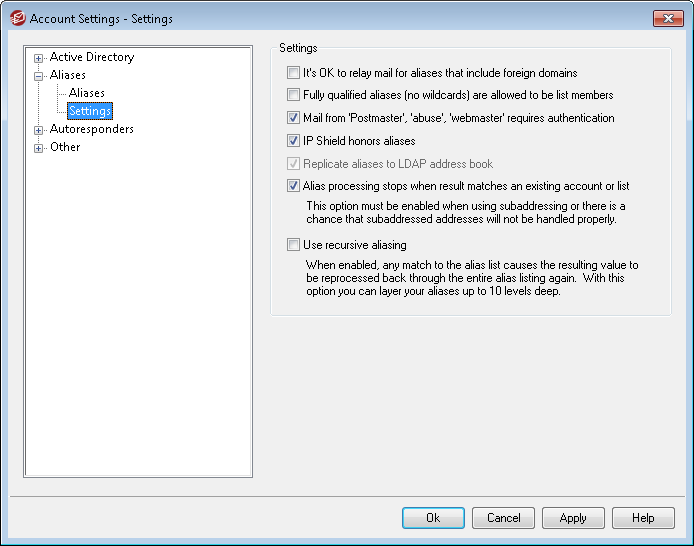Viewport: 694px width, 546px height.
Task: Open Help for this dialog
Action: 643,518
